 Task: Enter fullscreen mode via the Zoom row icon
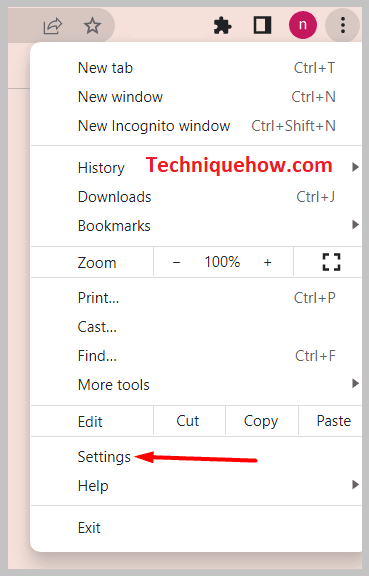point(331,262)
